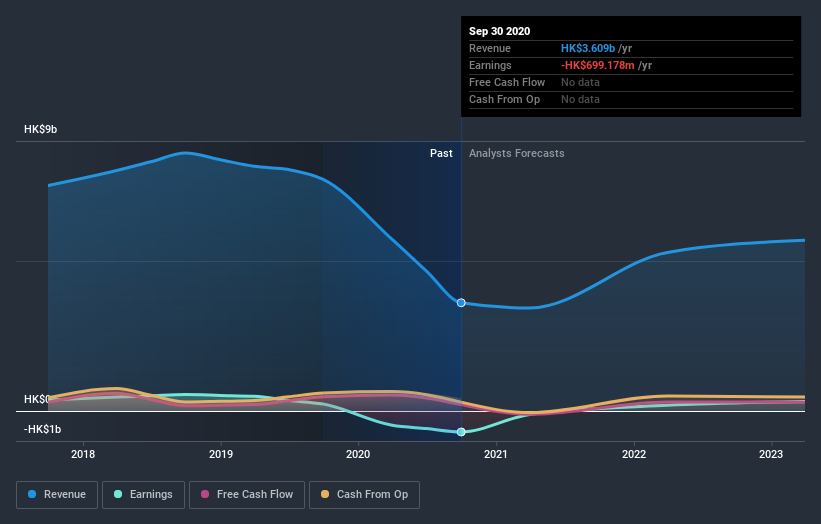Click the 2021 x-axis label
Screen dimensions: 821x524
coord(496,454)
